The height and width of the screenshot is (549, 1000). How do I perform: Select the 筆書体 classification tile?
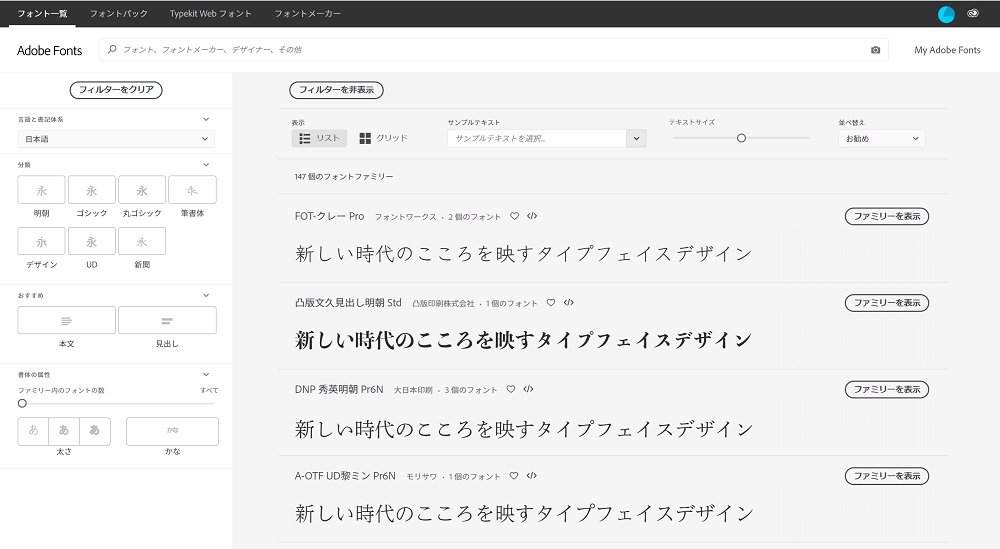(192, 190)
